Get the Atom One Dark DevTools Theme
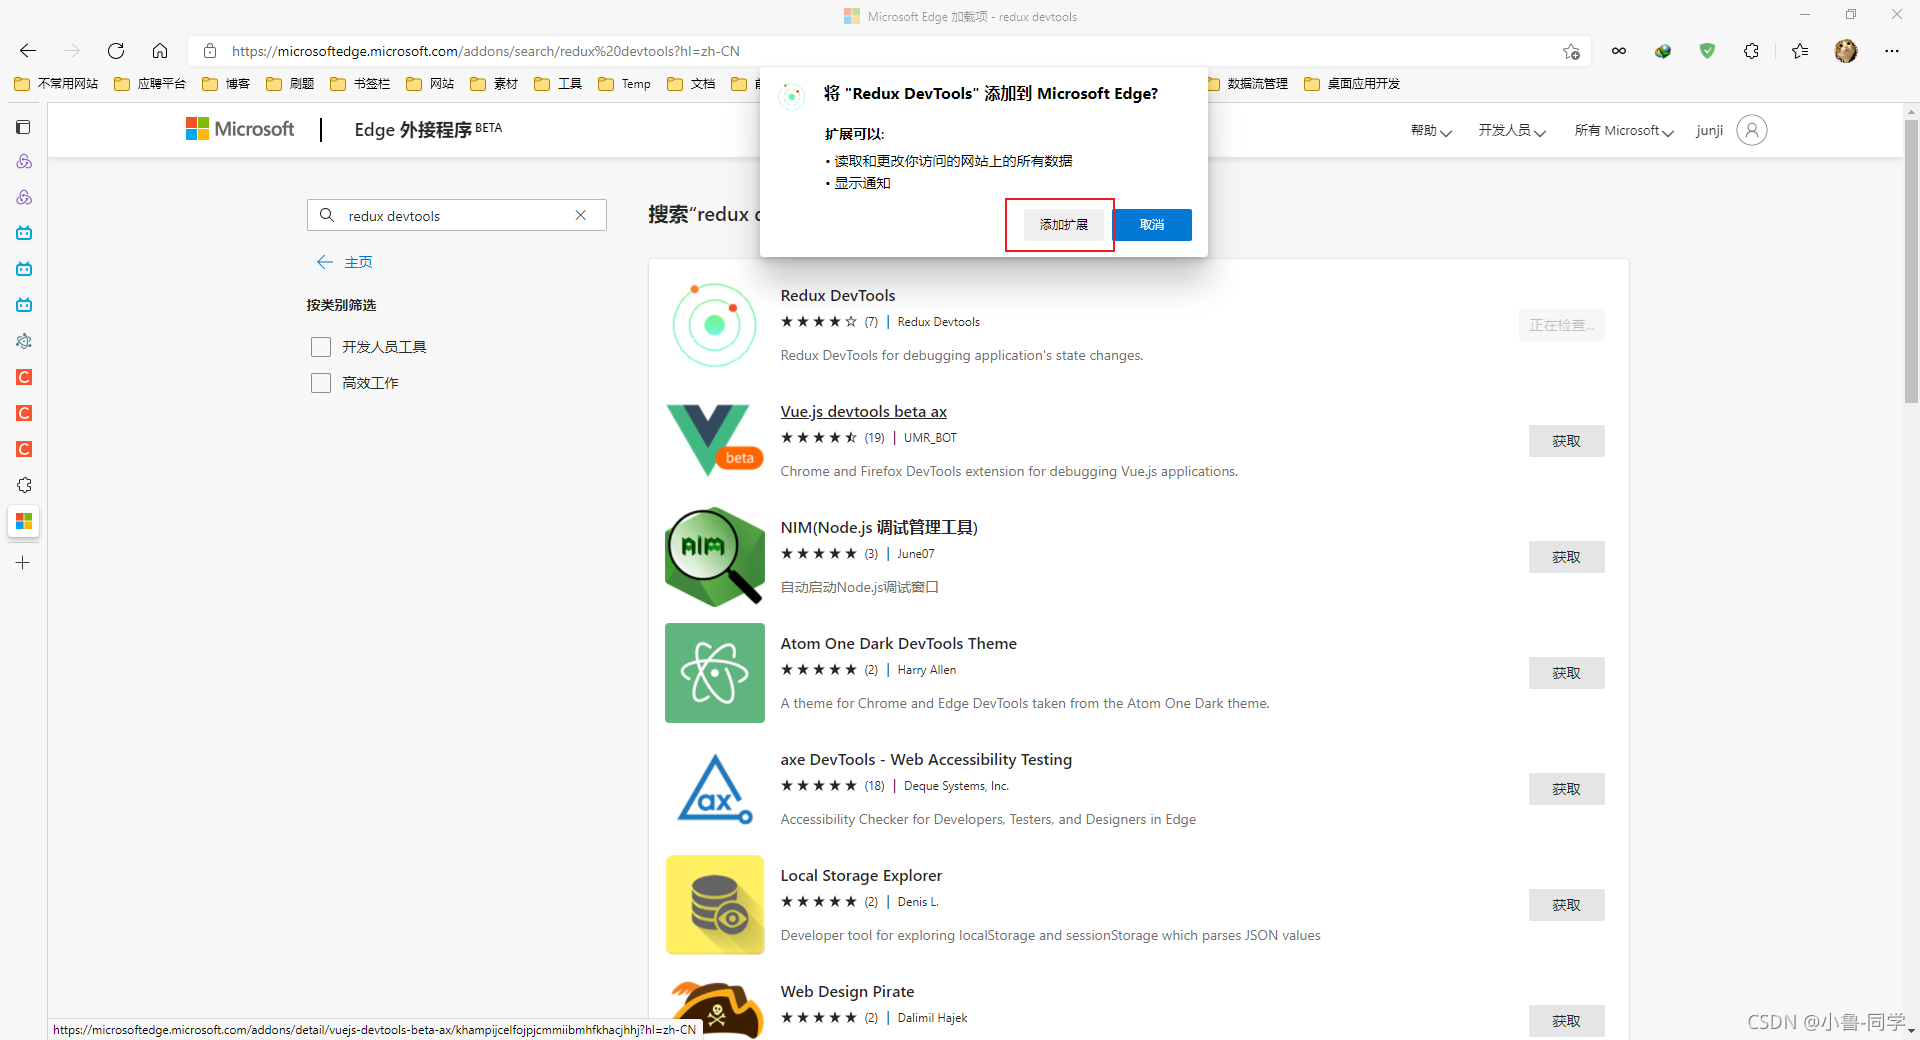The height and width of the screenshot is (1040, 1920). pos(1566,673)
